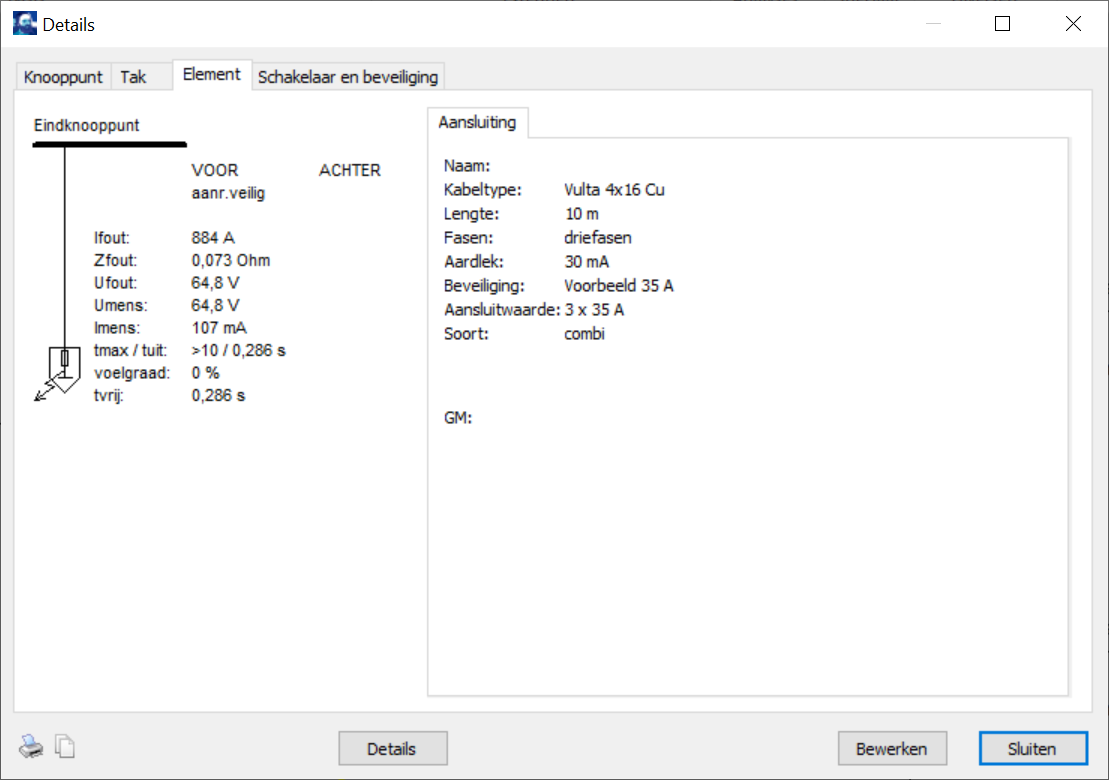Switch to the Knooppunt tab
The image size is (1109, 780).
[63, 77]
